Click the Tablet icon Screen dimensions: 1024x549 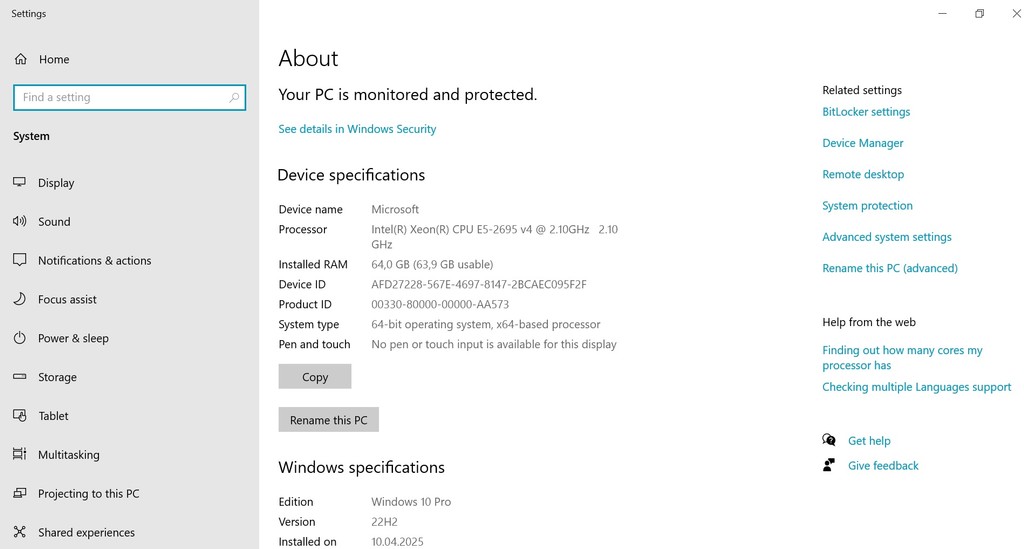[x=20, y=415]
